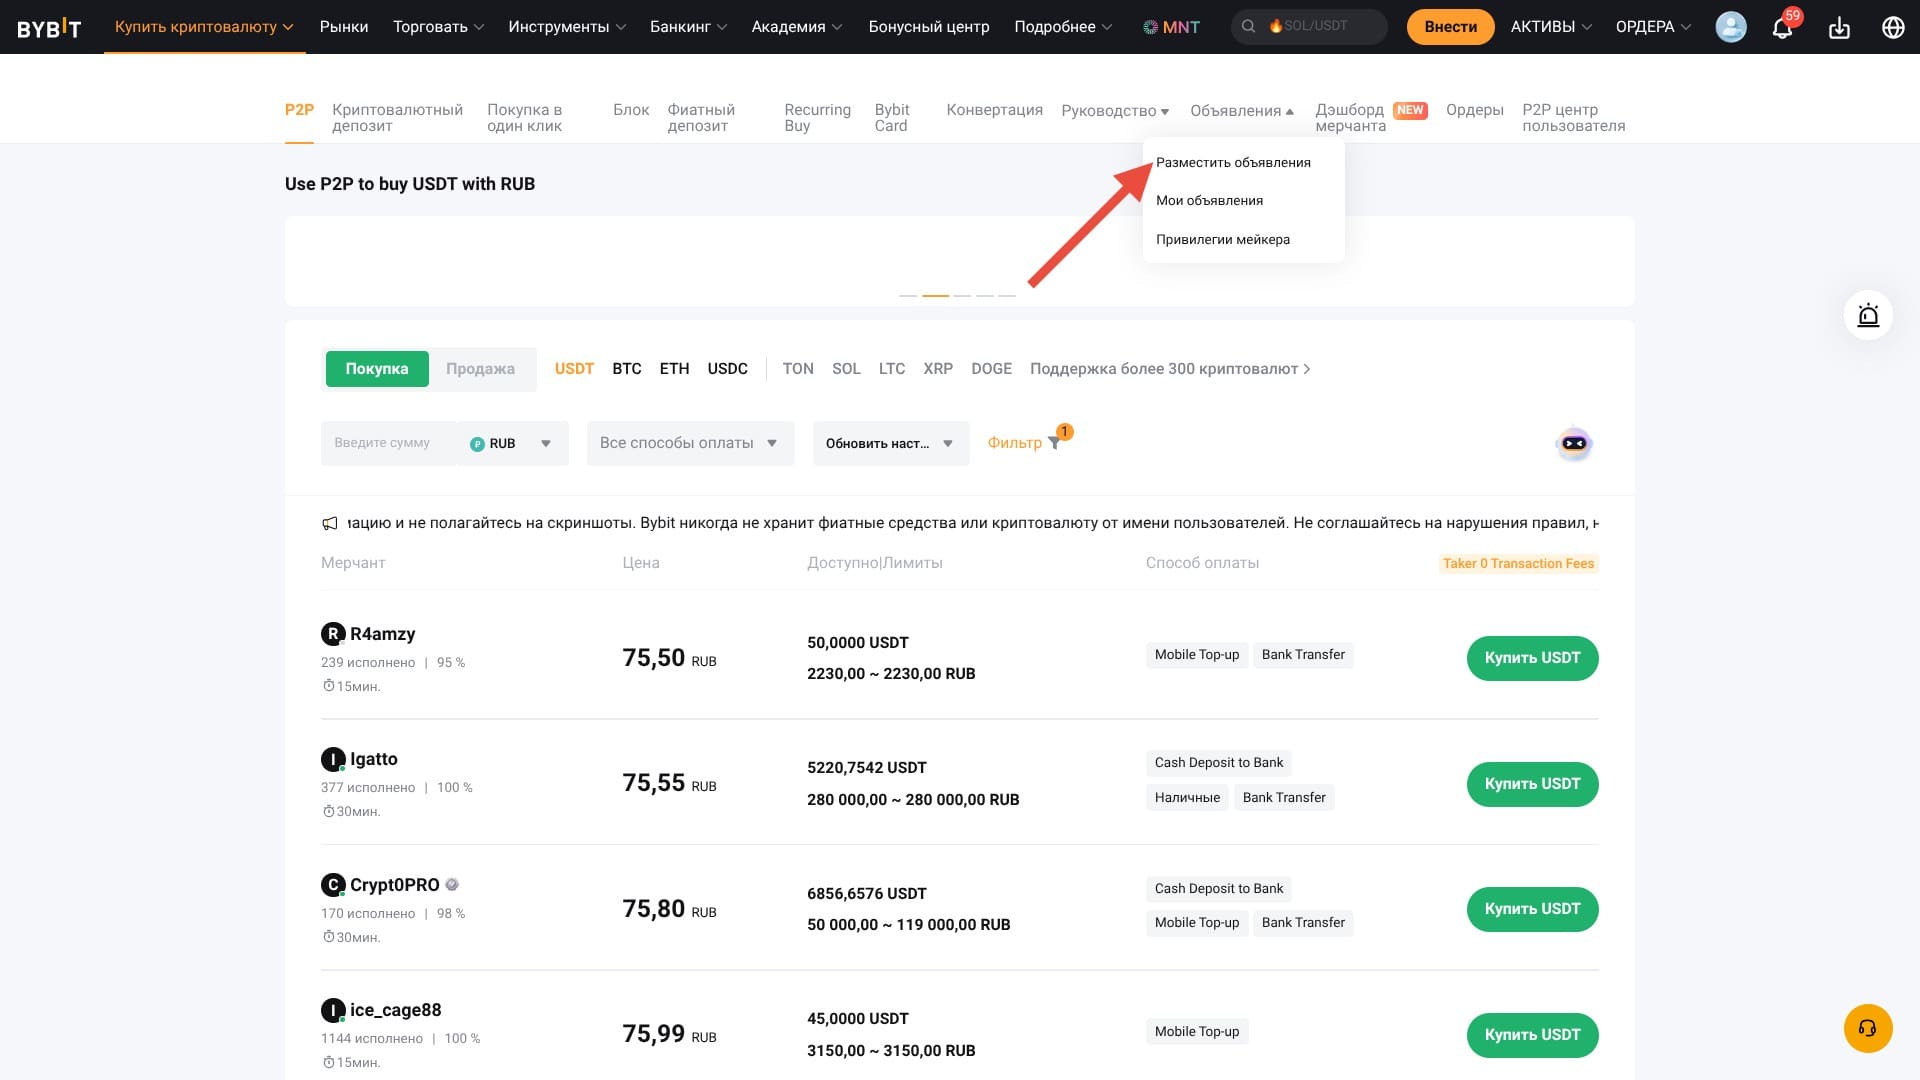The height and width of the screenshot is (1080, 1920).
Task: Open Ордеры tab
Action: tap(1474, 110)
